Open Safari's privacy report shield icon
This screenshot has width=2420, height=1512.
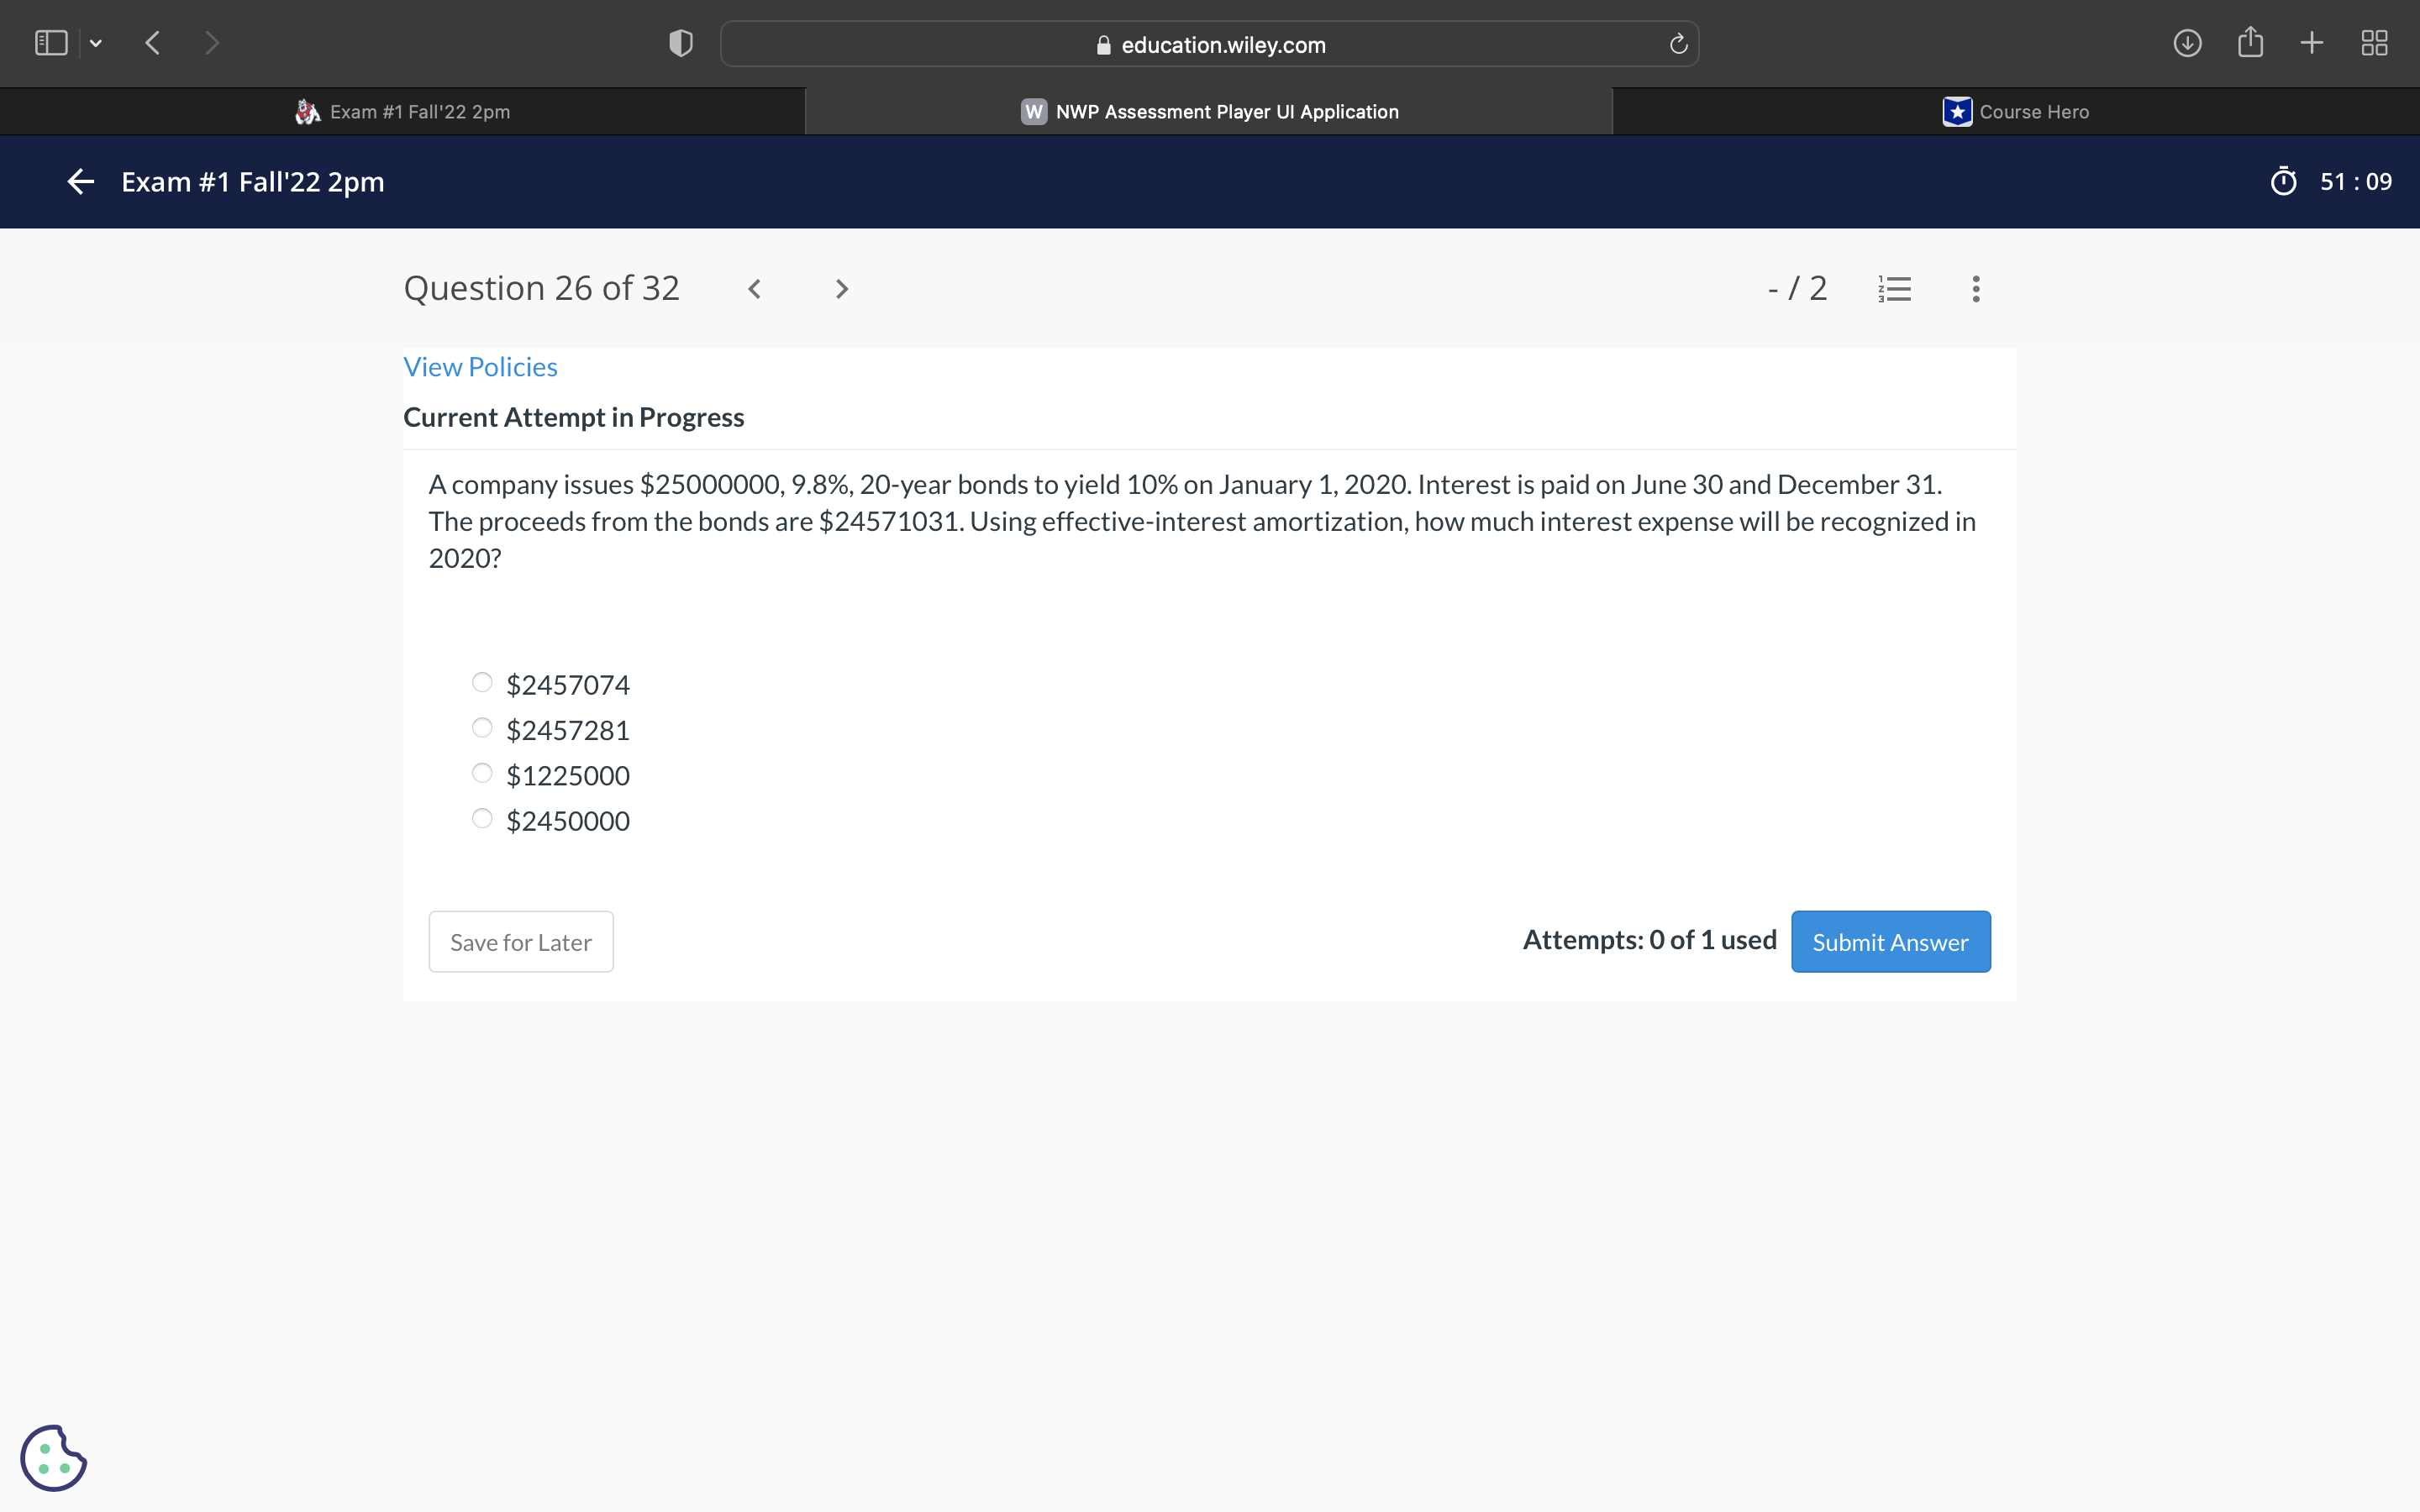click(679, 43)
